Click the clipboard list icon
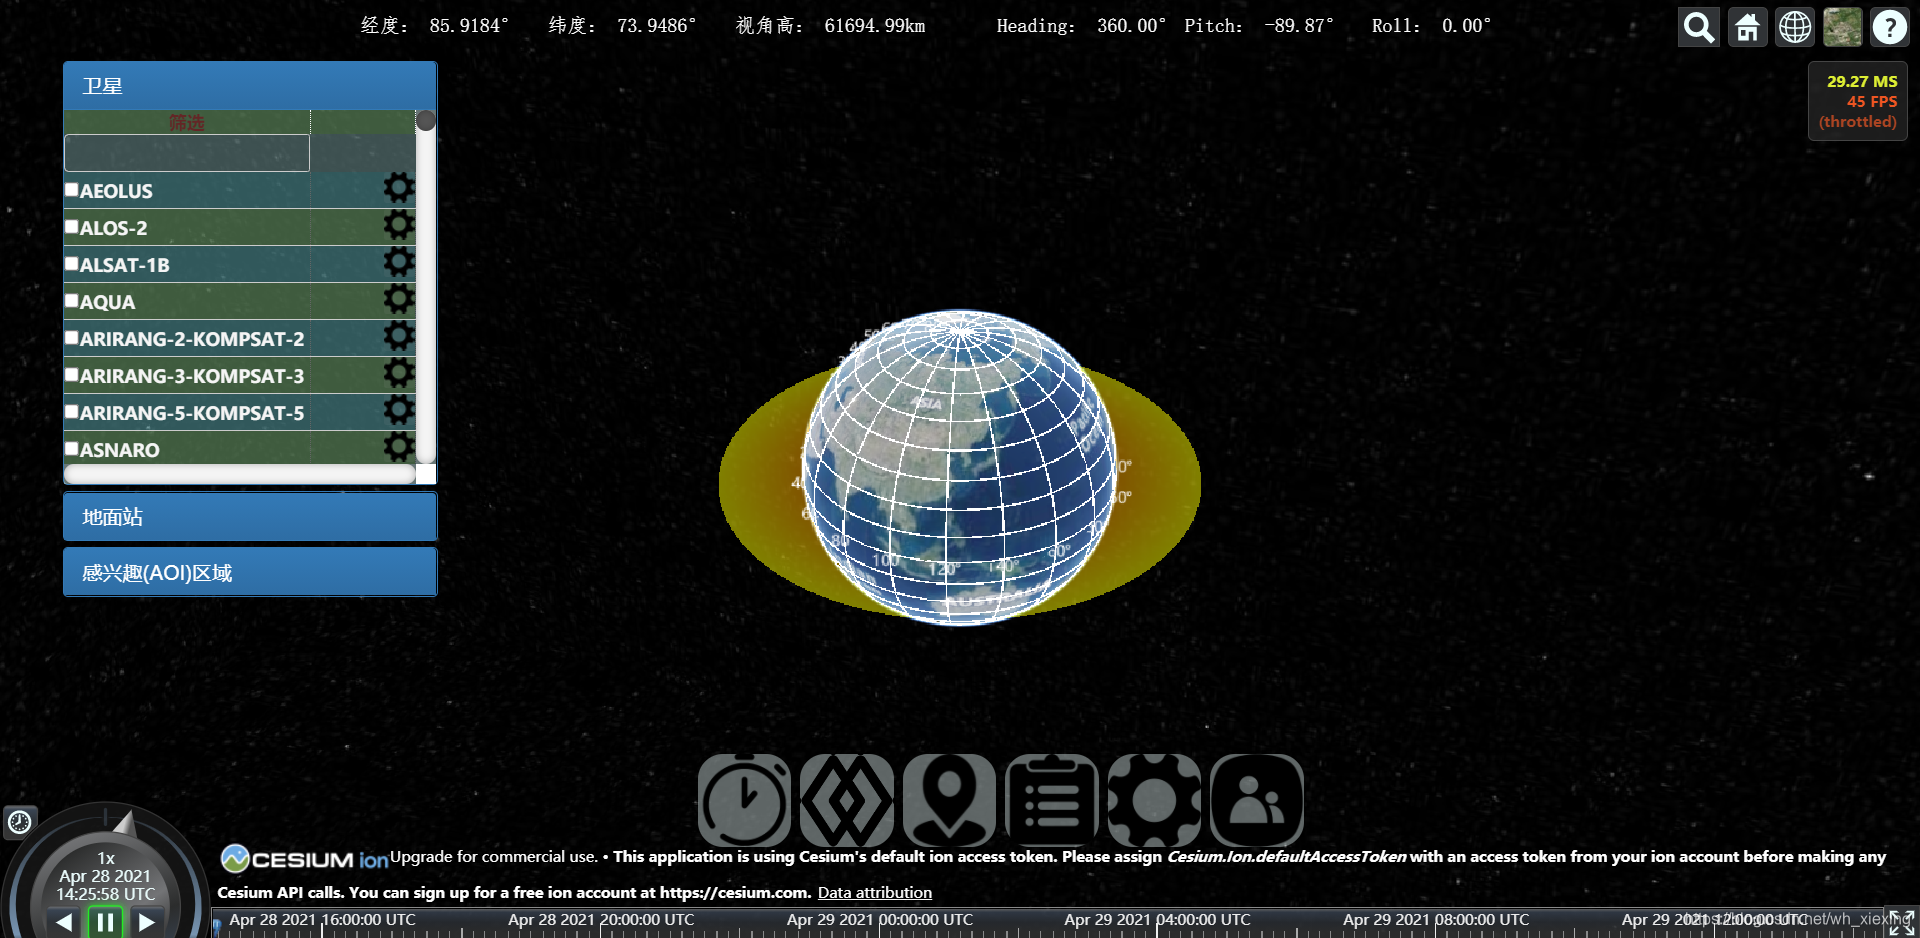Image resolution: width=1920 pixels, height=938 pixels. tap(1052, 800)
